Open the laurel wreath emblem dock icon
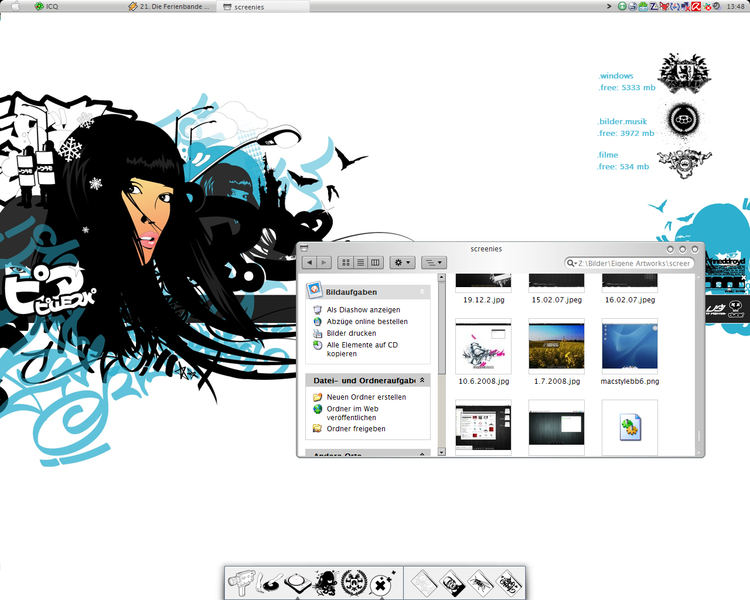This screenshot has height=600, width=750. [x=354, y=583]
